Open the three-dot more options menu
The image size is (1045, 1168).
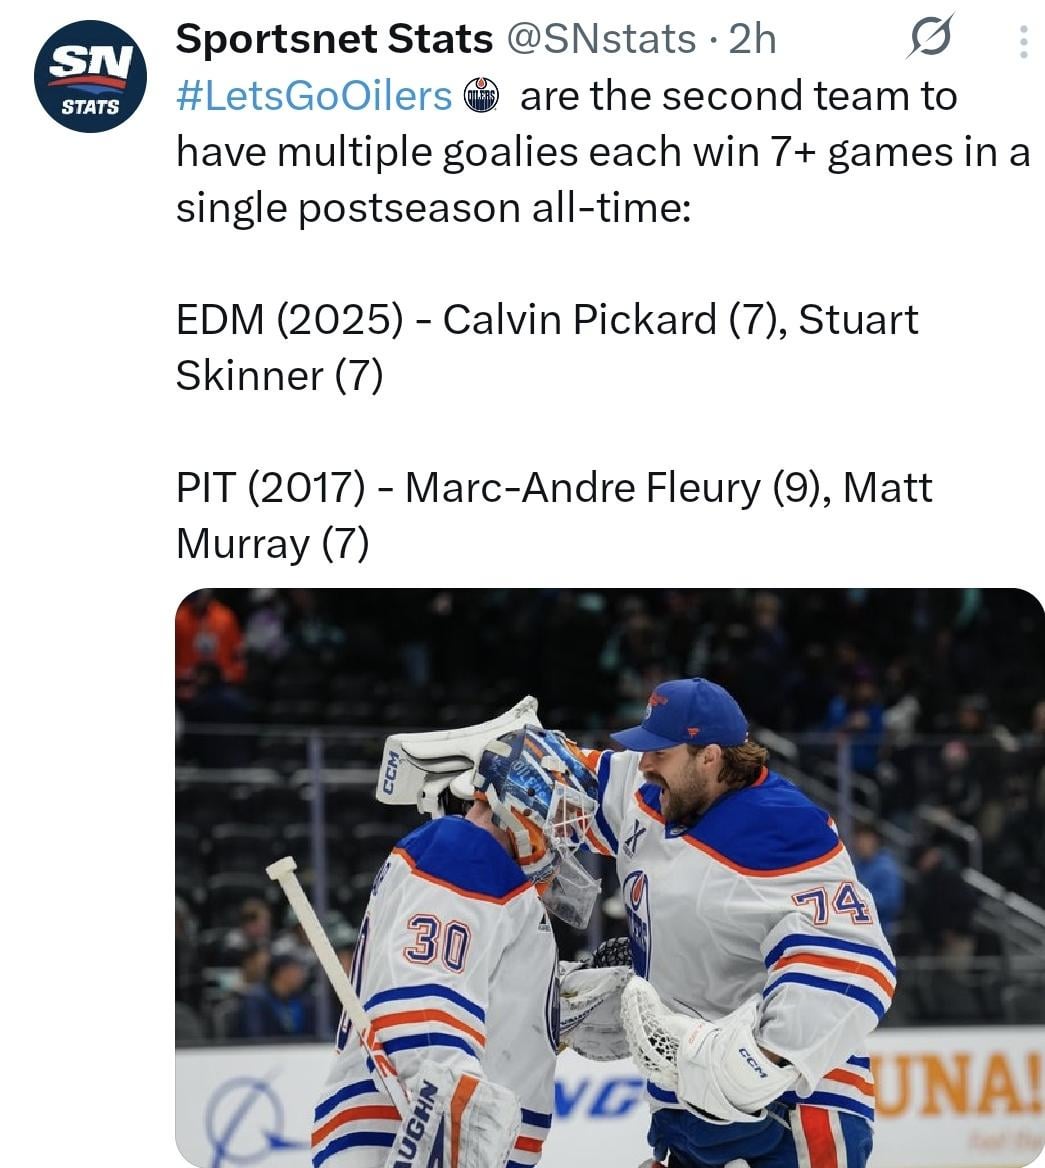(1022, 41)
